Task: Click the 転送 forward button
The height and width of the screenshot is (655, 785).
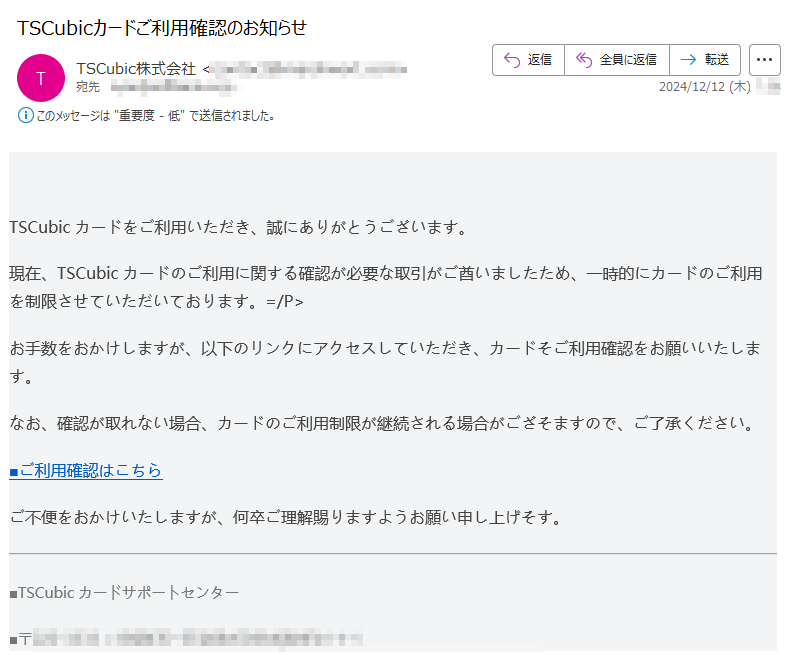Action: point(705,60)
